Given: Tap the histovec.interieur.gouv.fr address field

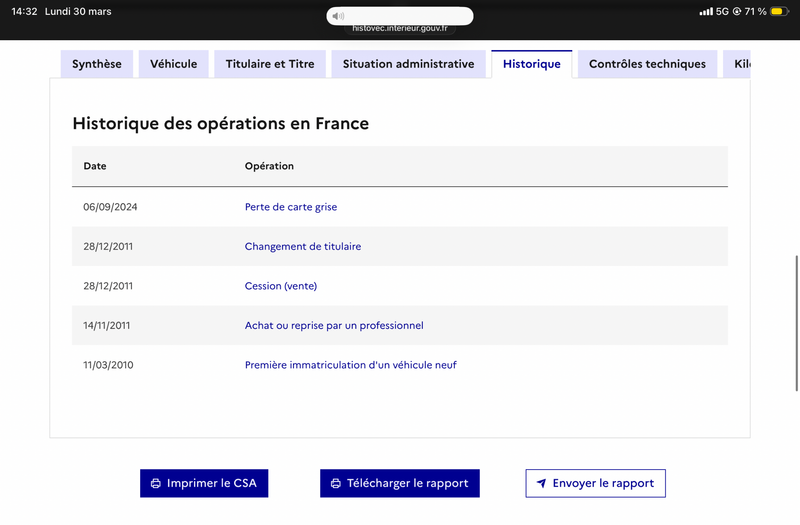Looking at the screenshot, I should [400, 29].
